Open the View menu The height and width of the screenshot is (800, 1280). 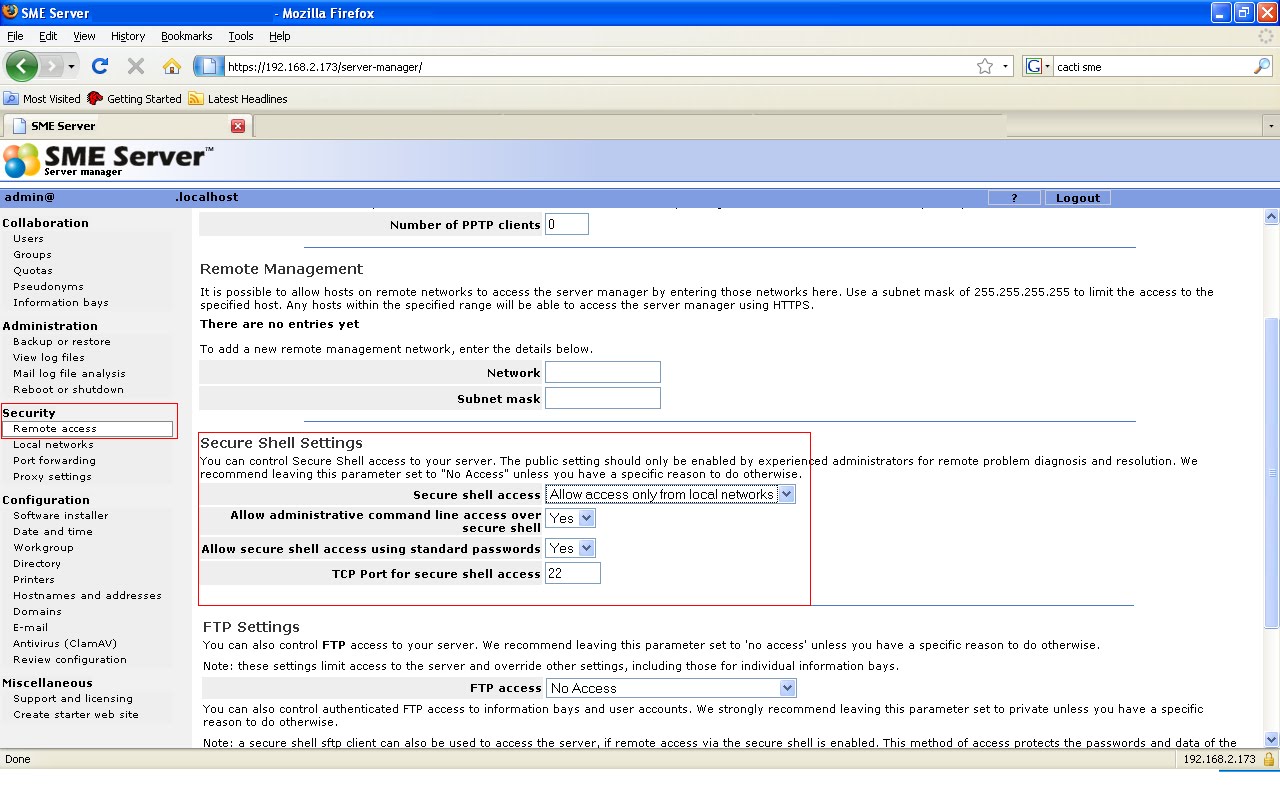click(84, 36)
